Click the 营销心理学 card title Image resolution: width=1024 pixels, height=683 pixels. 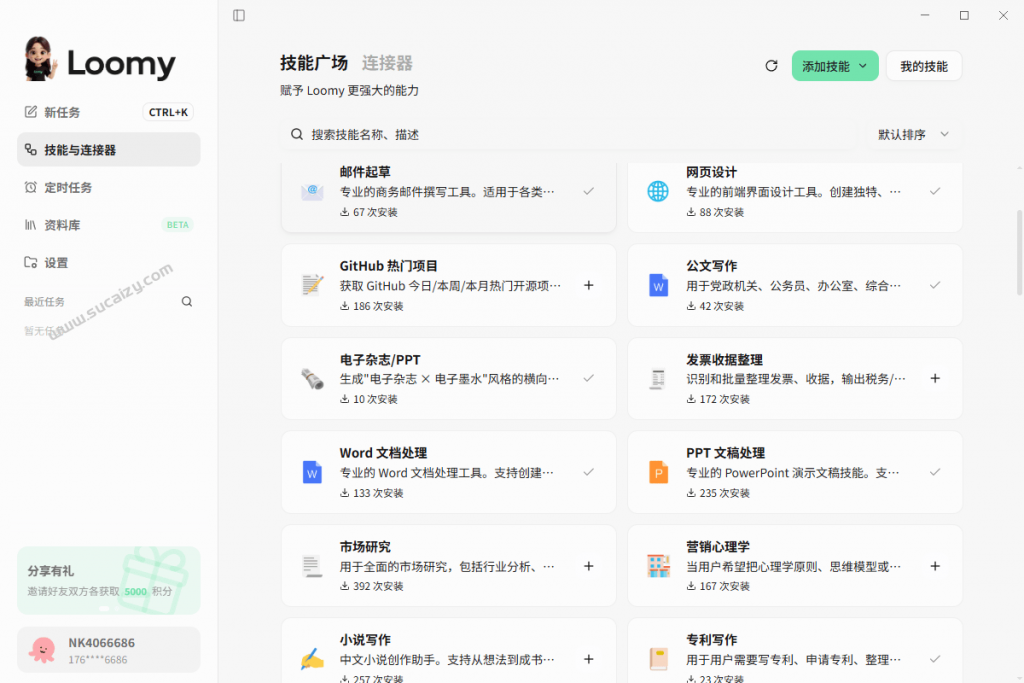pyautogui.click(x=718, y=547)
